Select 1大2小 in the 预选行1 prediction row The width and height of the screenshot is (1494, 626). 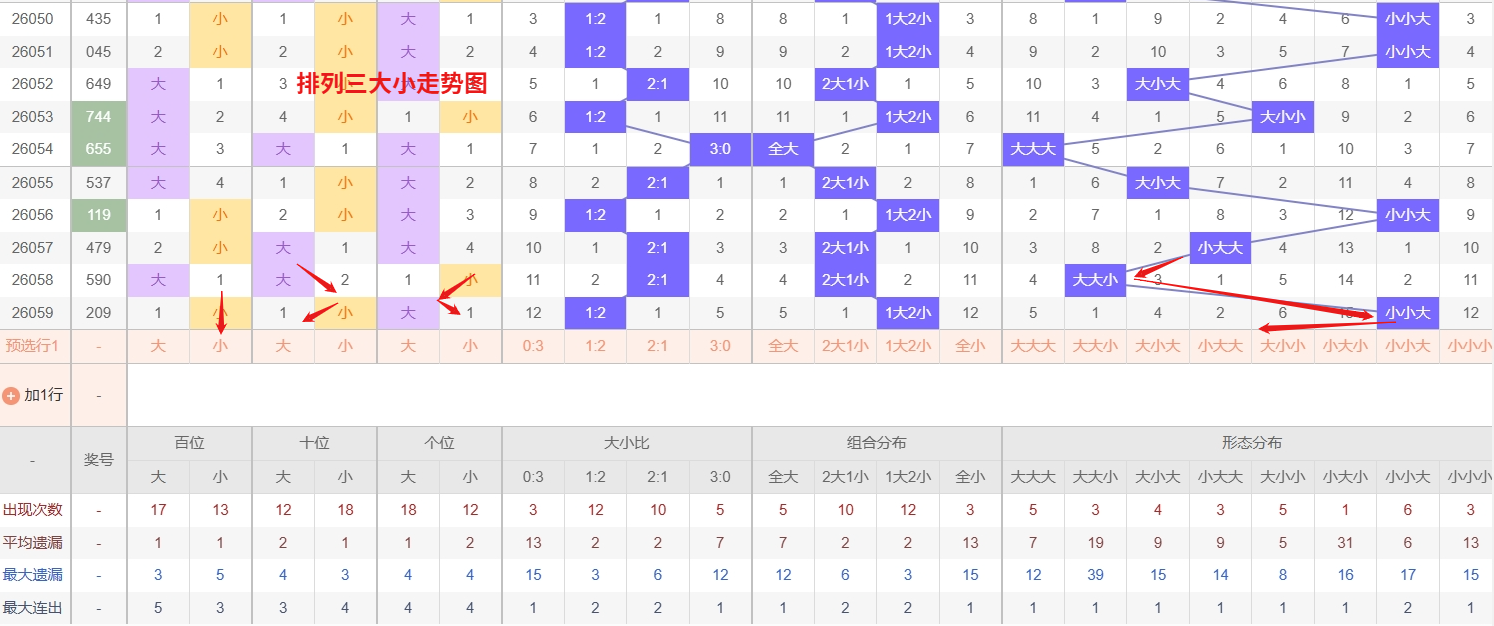pos(907,345)
